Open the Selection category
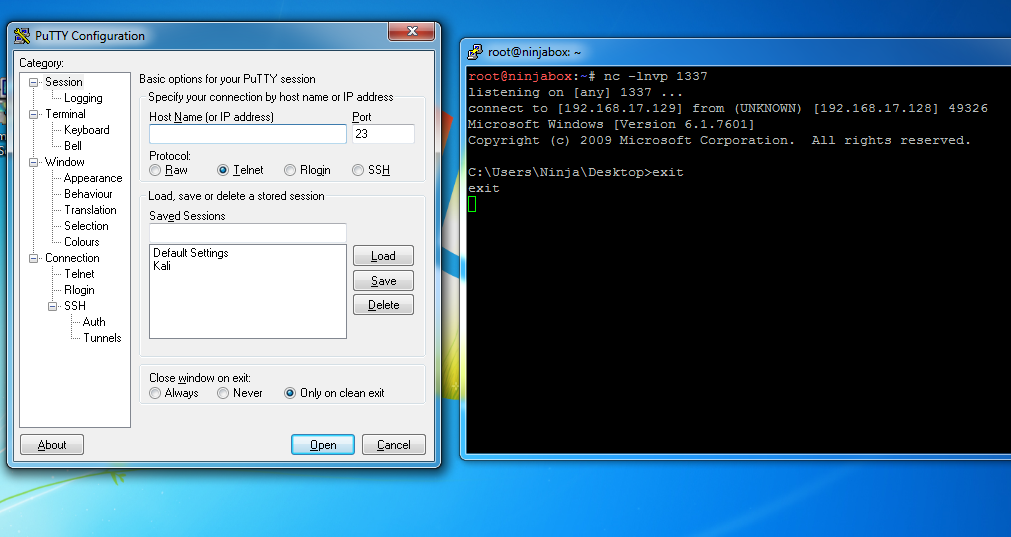This screenshot has width=1011, height=537. 86,226
